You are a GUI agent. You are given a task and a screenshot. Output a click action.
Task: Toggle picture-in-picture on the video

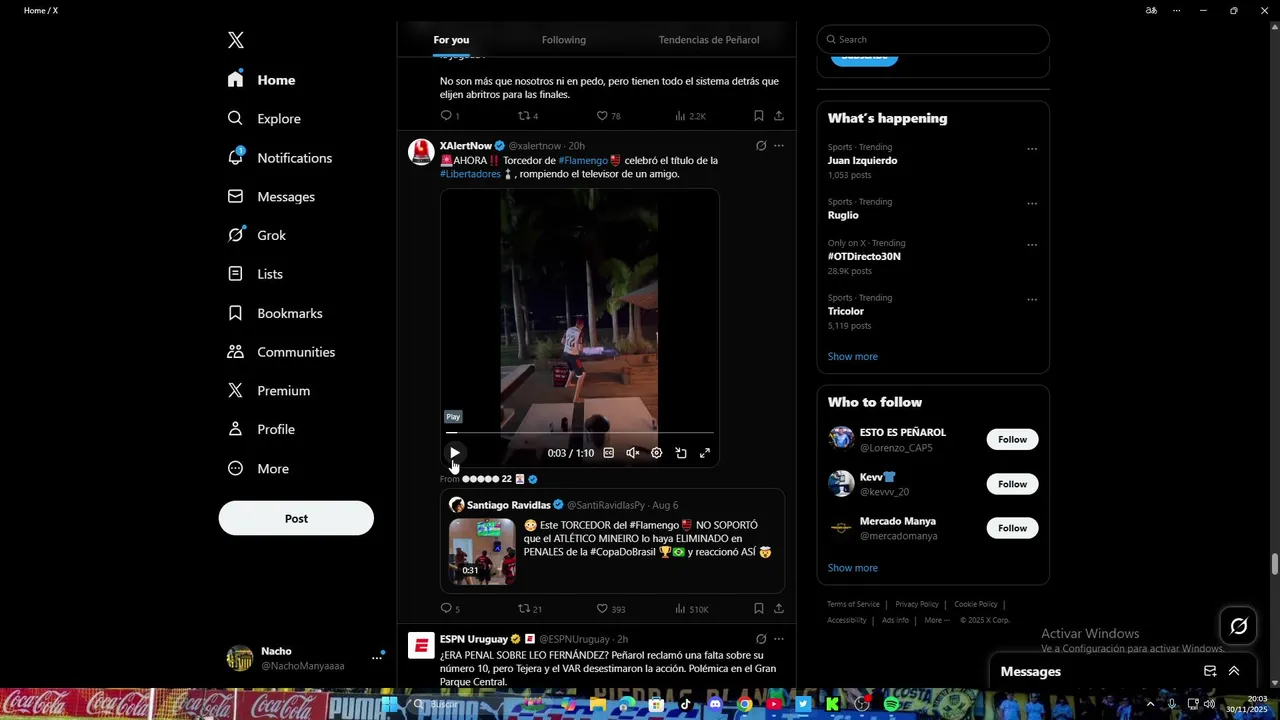coord(680,453)
